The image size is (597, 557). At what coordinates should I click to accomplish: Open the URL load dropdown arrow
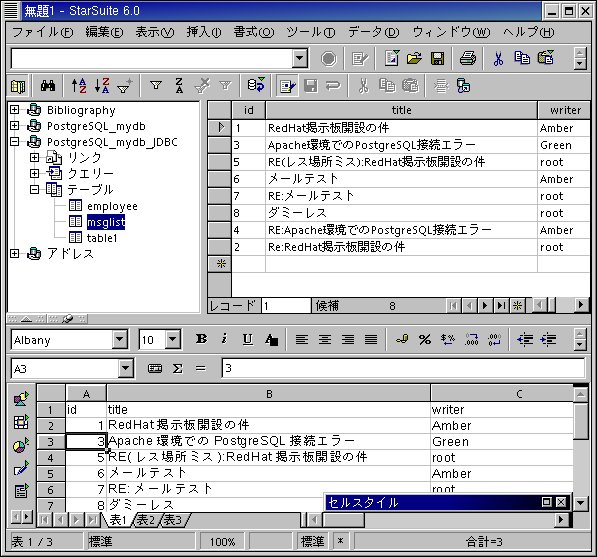(300, 59)
